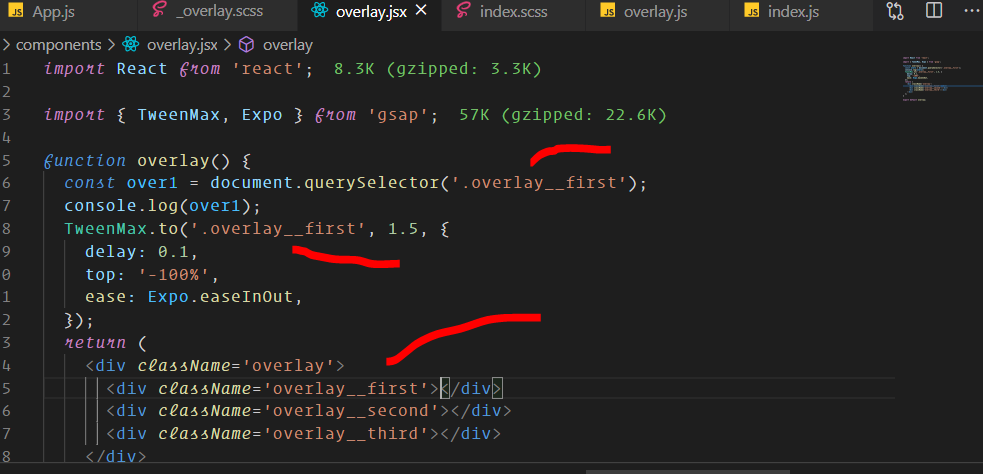Open source control compare changes icon

click(x=895, y=11)
